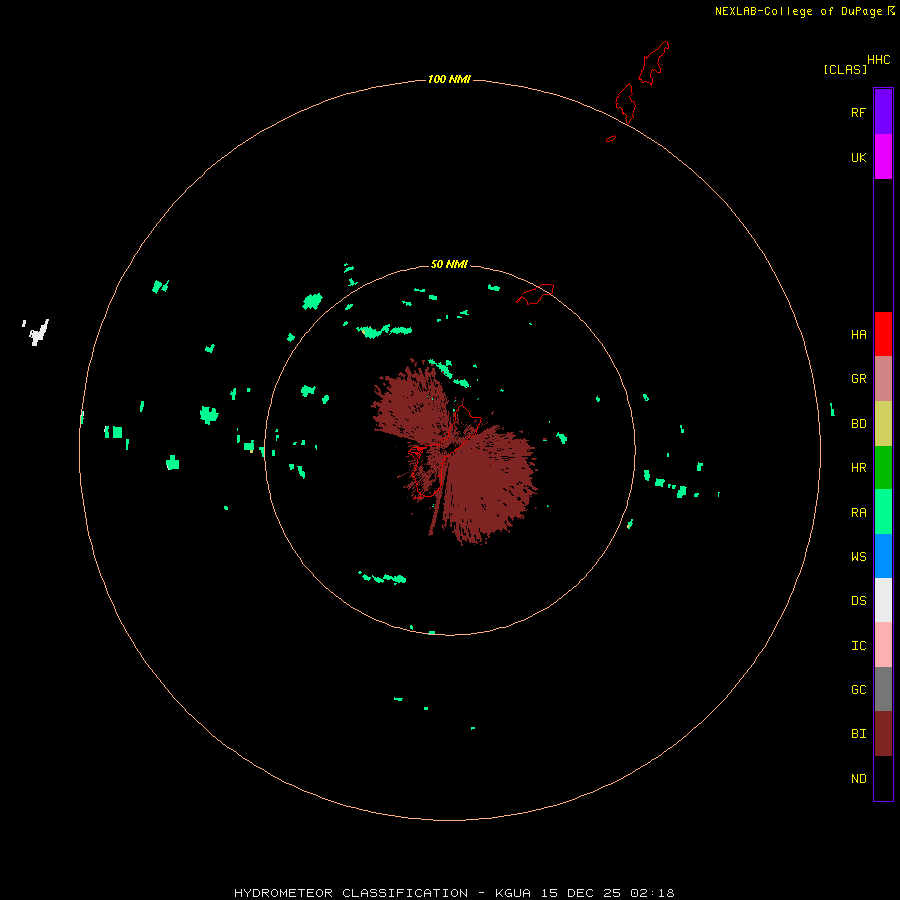
Task: Click the ND legend label
Action: pos(858,778)
